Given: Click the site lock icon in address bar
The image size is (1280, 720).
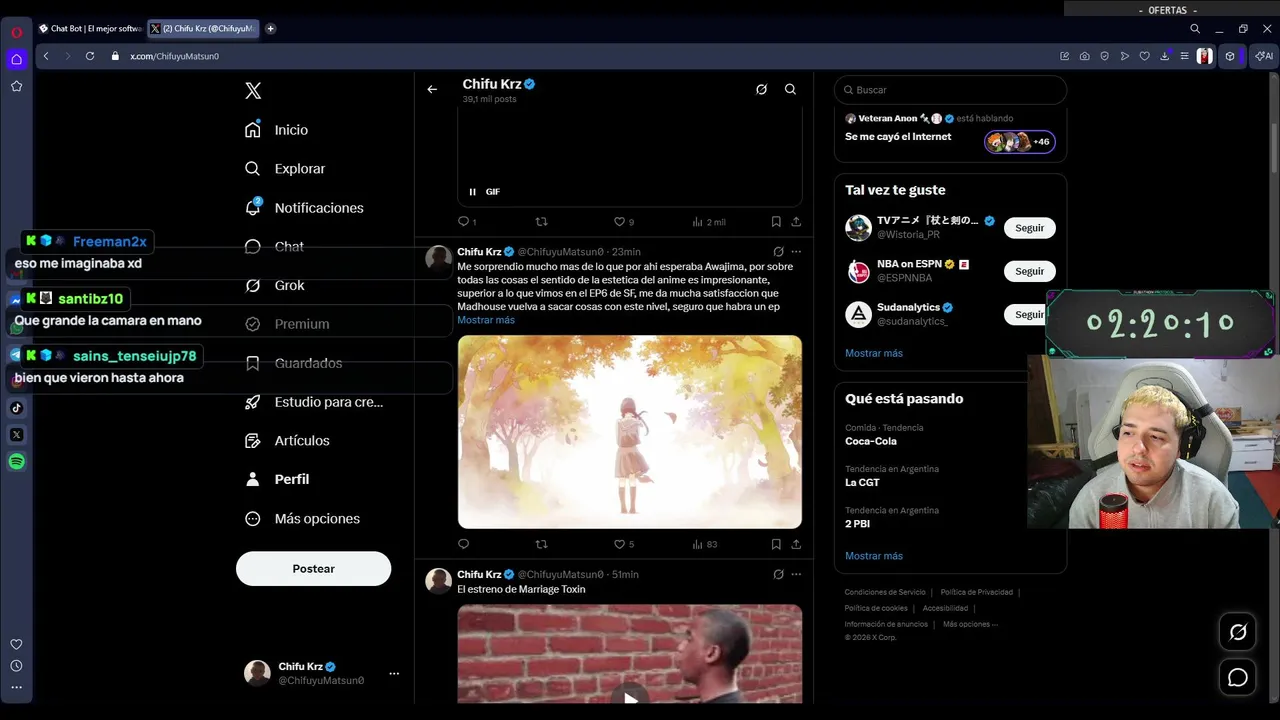Looking at the screenshot, I should pos(115,56).
